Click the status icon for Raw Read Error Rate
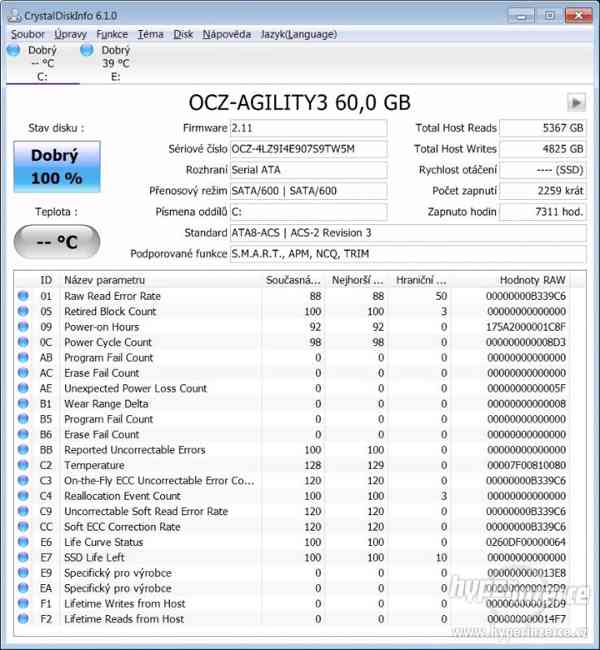Screen dimensions: 600x650 [23, 296]
